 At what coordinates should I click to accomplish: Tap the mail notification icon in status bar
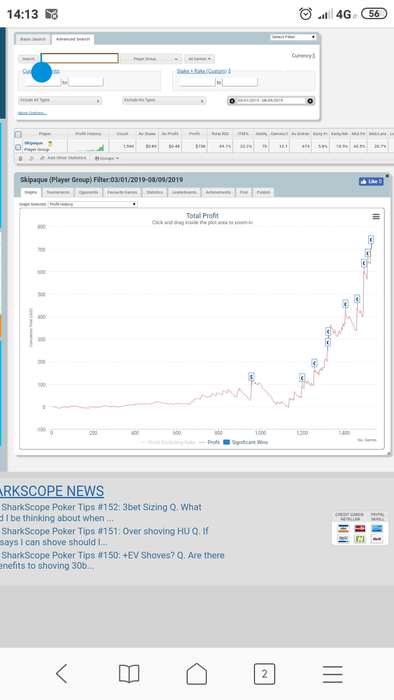[x=52, y=14]
